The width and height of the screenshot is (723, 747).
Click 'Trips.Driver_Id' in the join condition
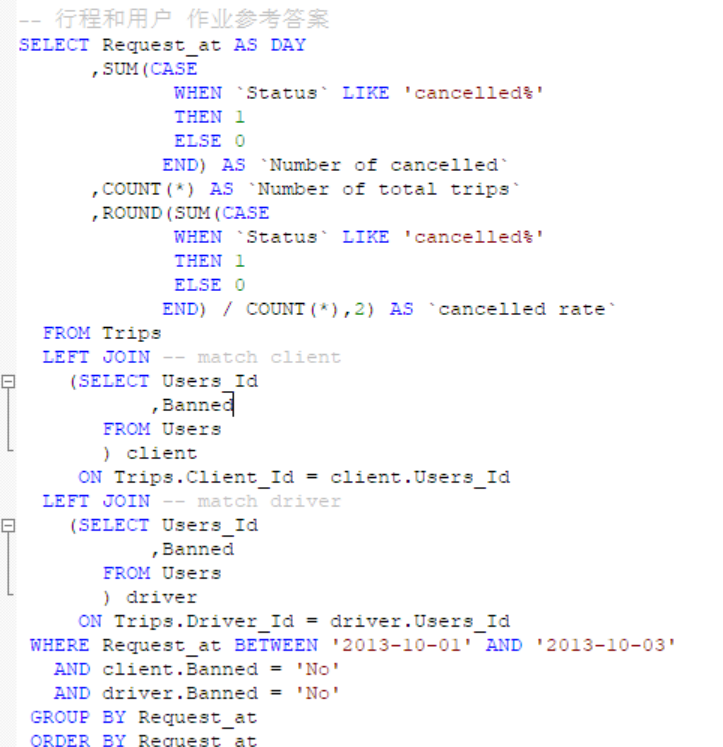204,621
